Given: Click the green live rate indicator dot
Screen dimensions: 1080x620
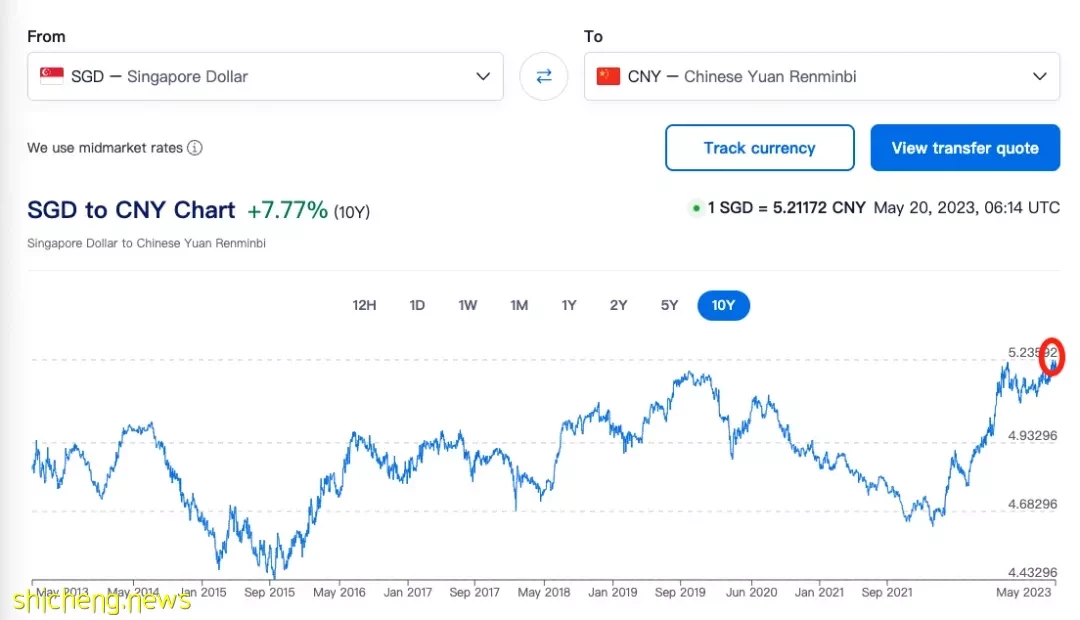Looking at the screenshot, I should point(695,209).
